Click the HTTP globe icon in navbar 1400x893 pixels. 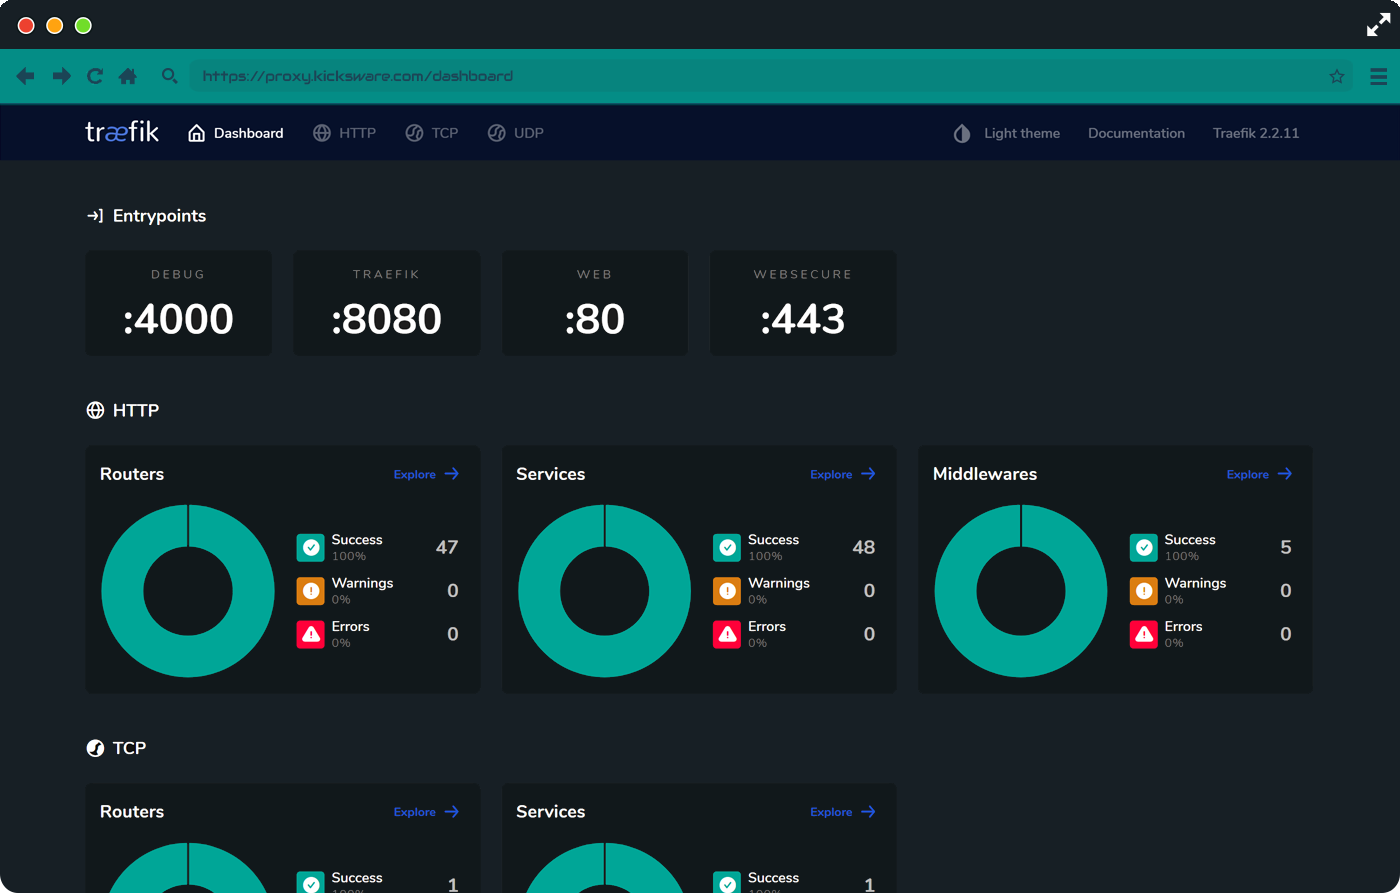coord(322,133)
